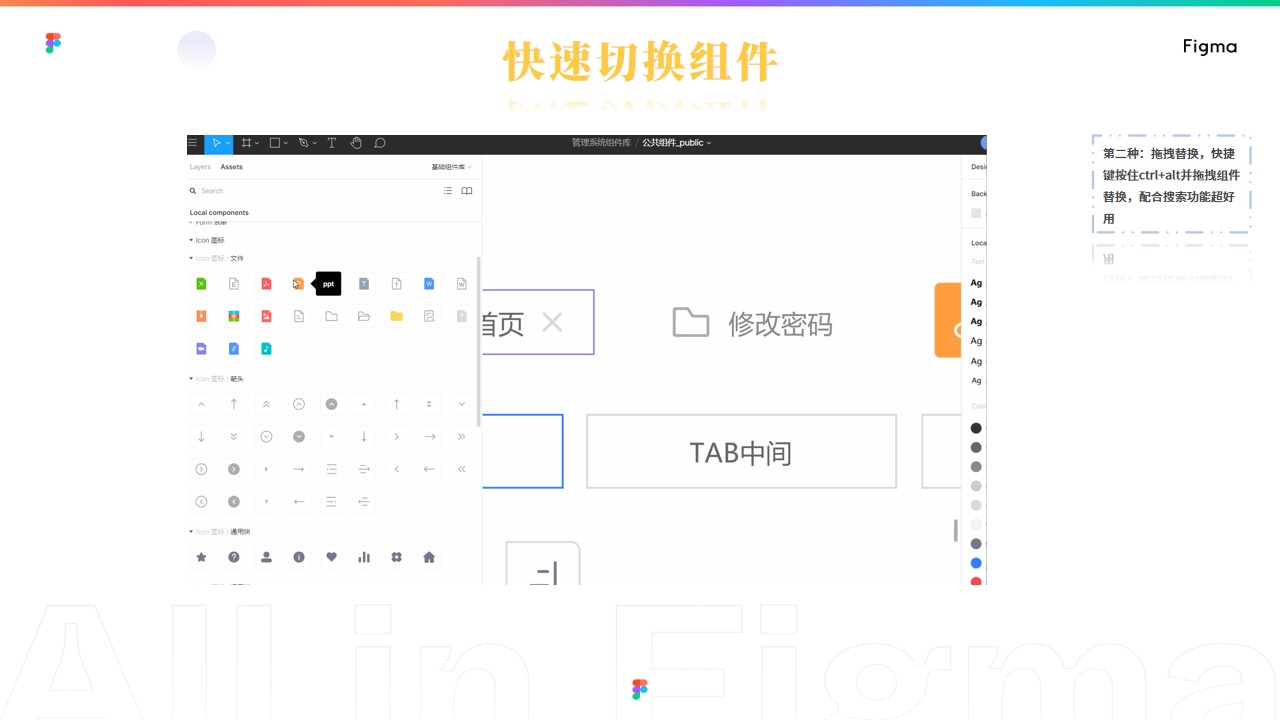Click the star icon component

point(201,557)
